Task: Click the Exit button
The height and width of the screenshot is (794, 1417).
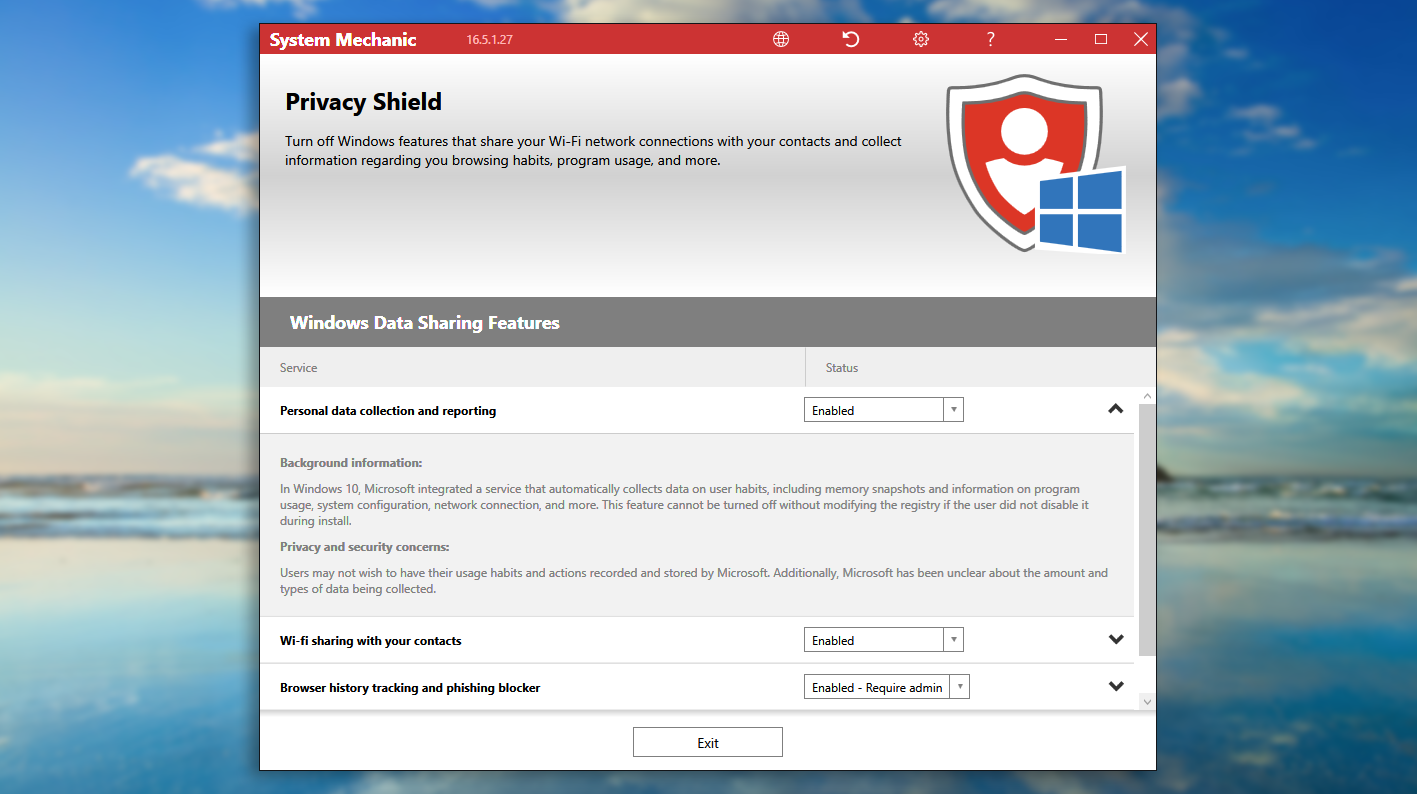Action: tap(708, 742)
